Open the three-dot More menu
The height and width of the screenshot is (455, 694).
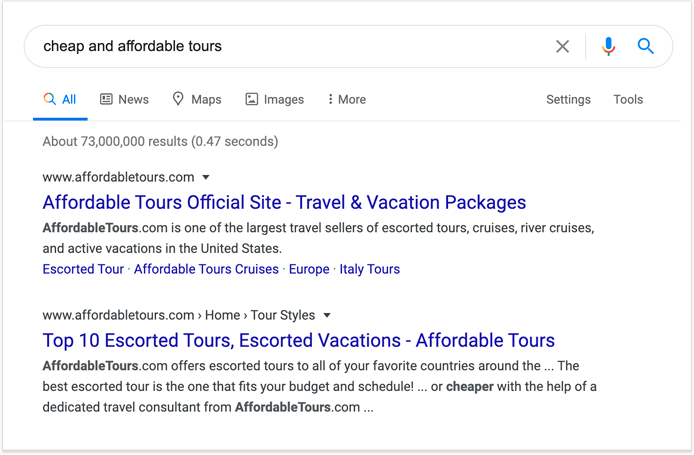pos(347,99)
